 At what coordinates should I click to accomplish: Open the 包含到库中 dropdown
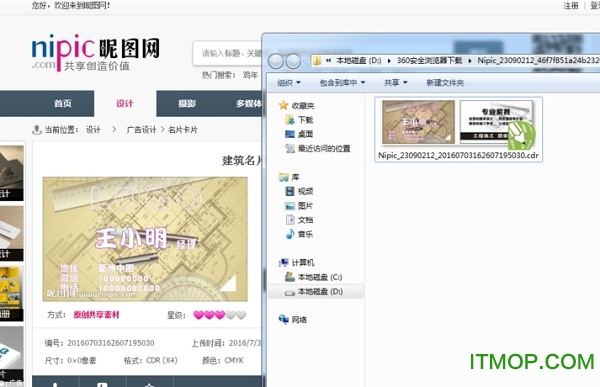point(342,82)
